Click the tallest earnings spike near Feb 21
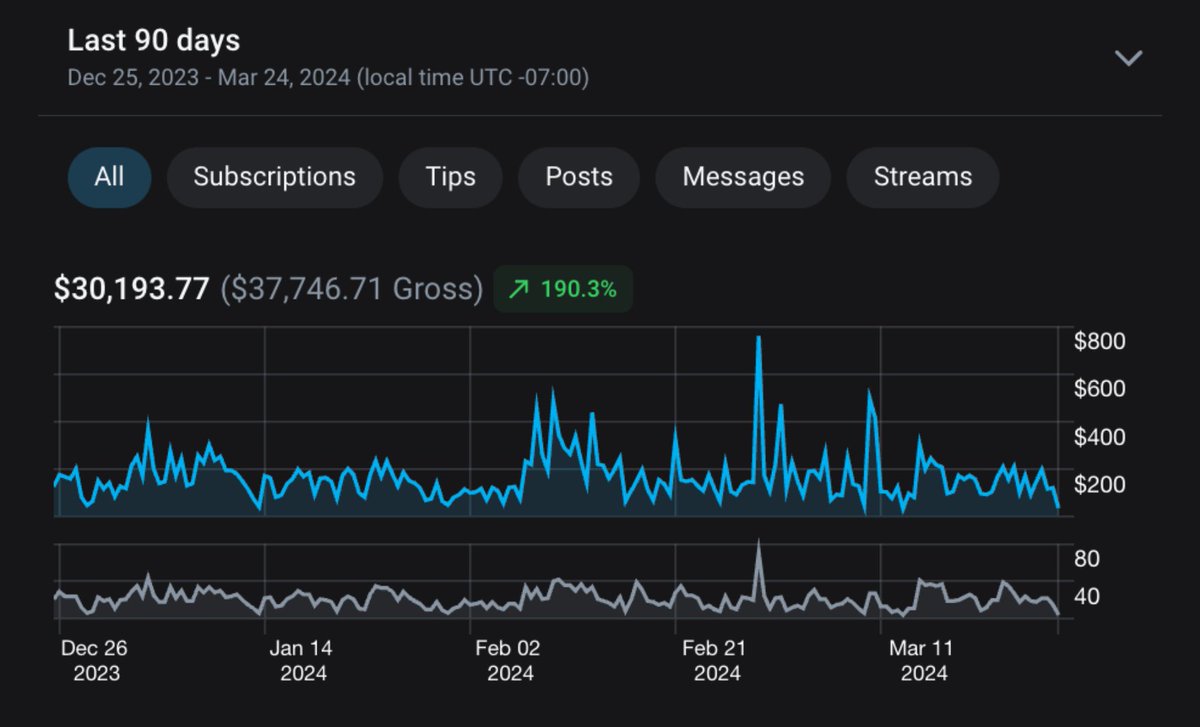Screen dimensions: 1200x727 (760, 340)
